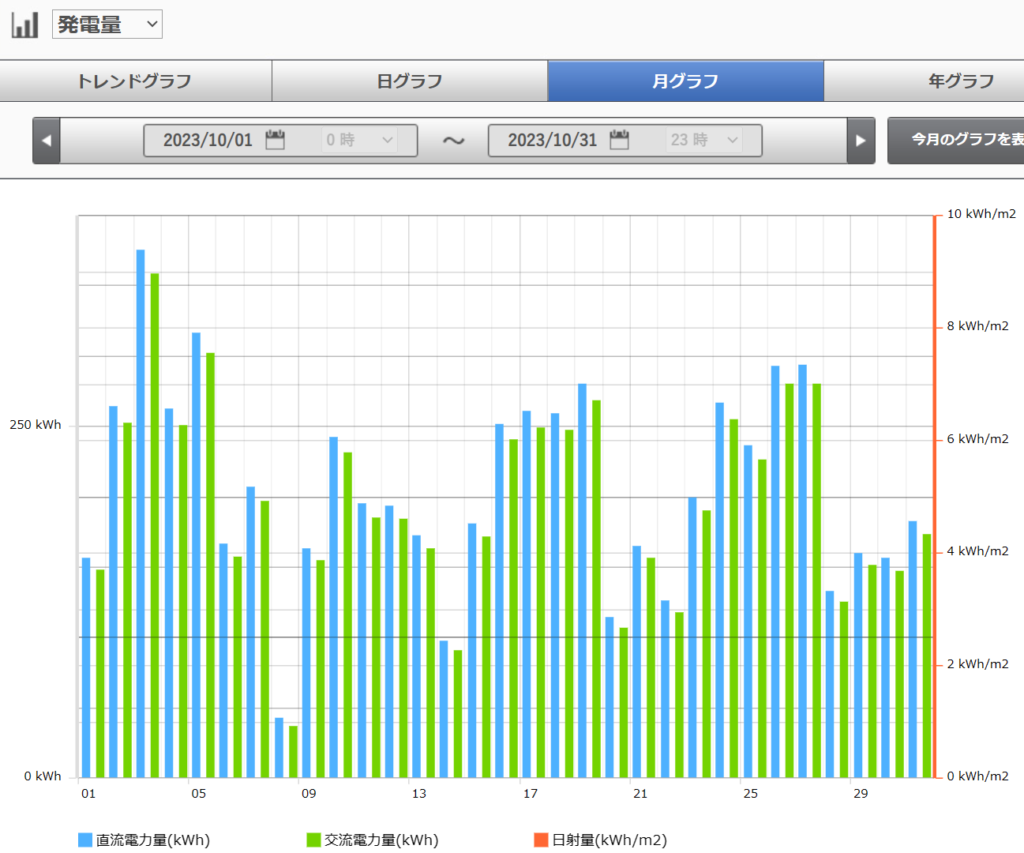
Task: Open the end date calendar icon
Action: click(x=619, y=140)
